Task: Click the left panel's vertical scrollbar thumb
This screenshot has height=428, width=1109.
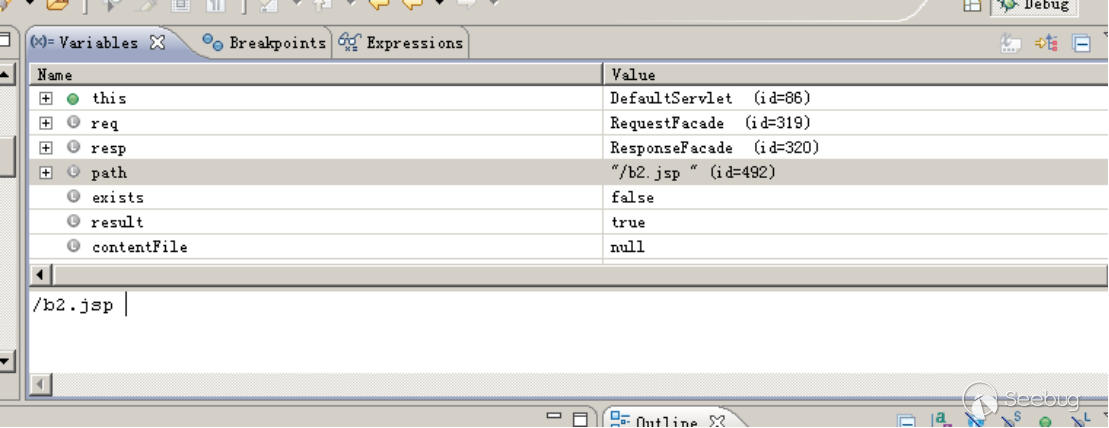Action: coord(6,156)
